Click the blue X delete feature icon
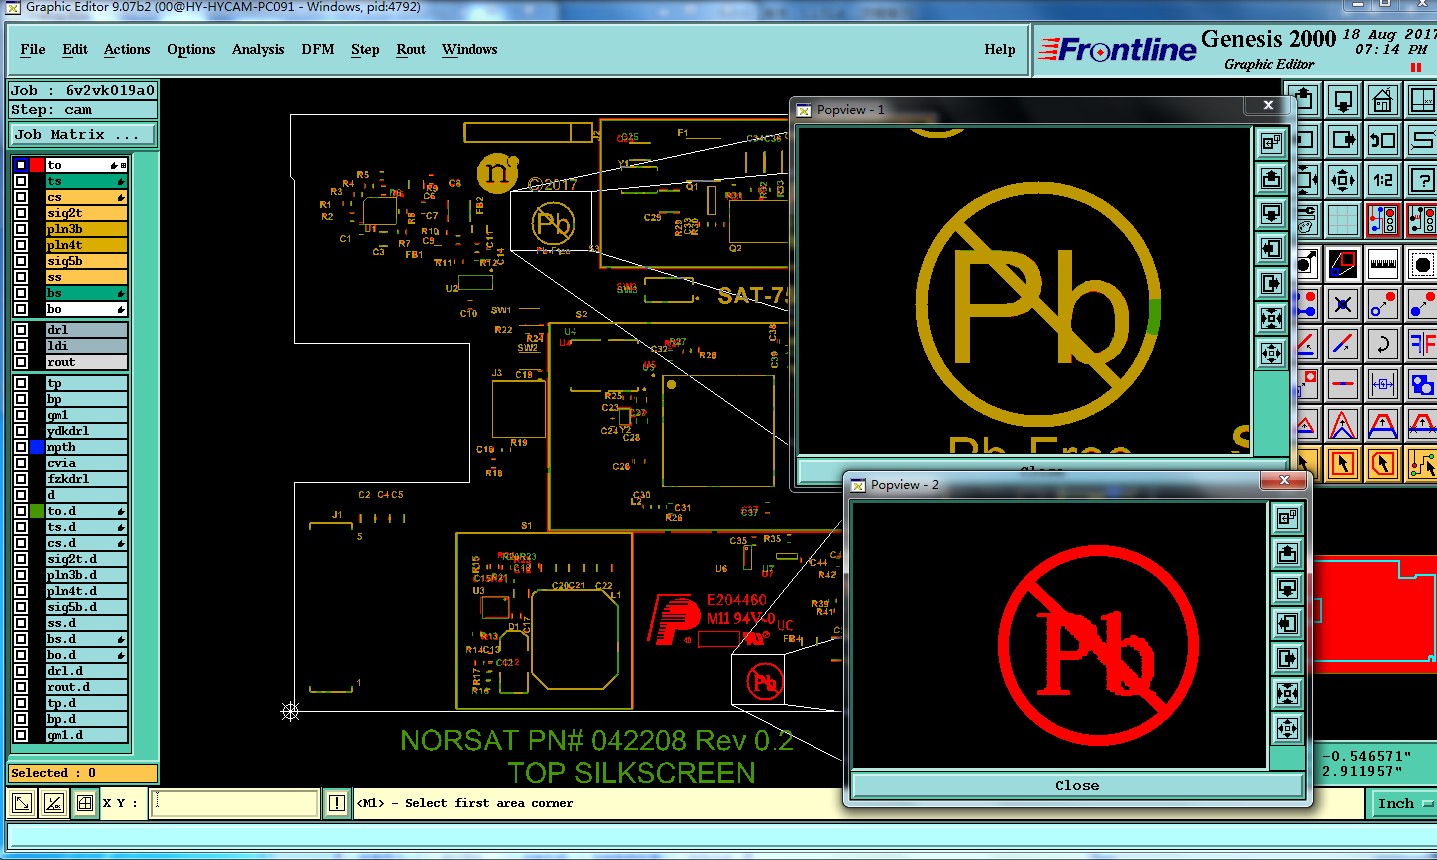This screenshot has height=860, width=1437. (x=1343, y=305)
